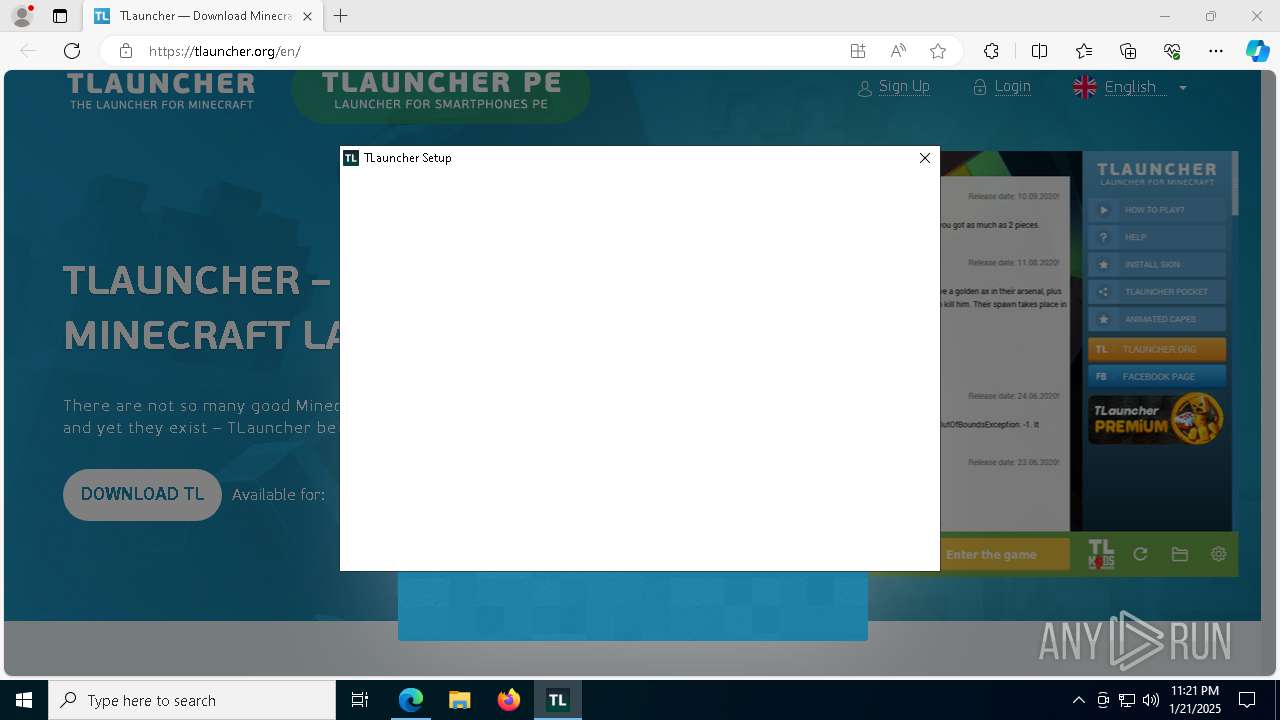Click the browser back arrow
This screenshot has width=1280, height=720.
point(28,51)
